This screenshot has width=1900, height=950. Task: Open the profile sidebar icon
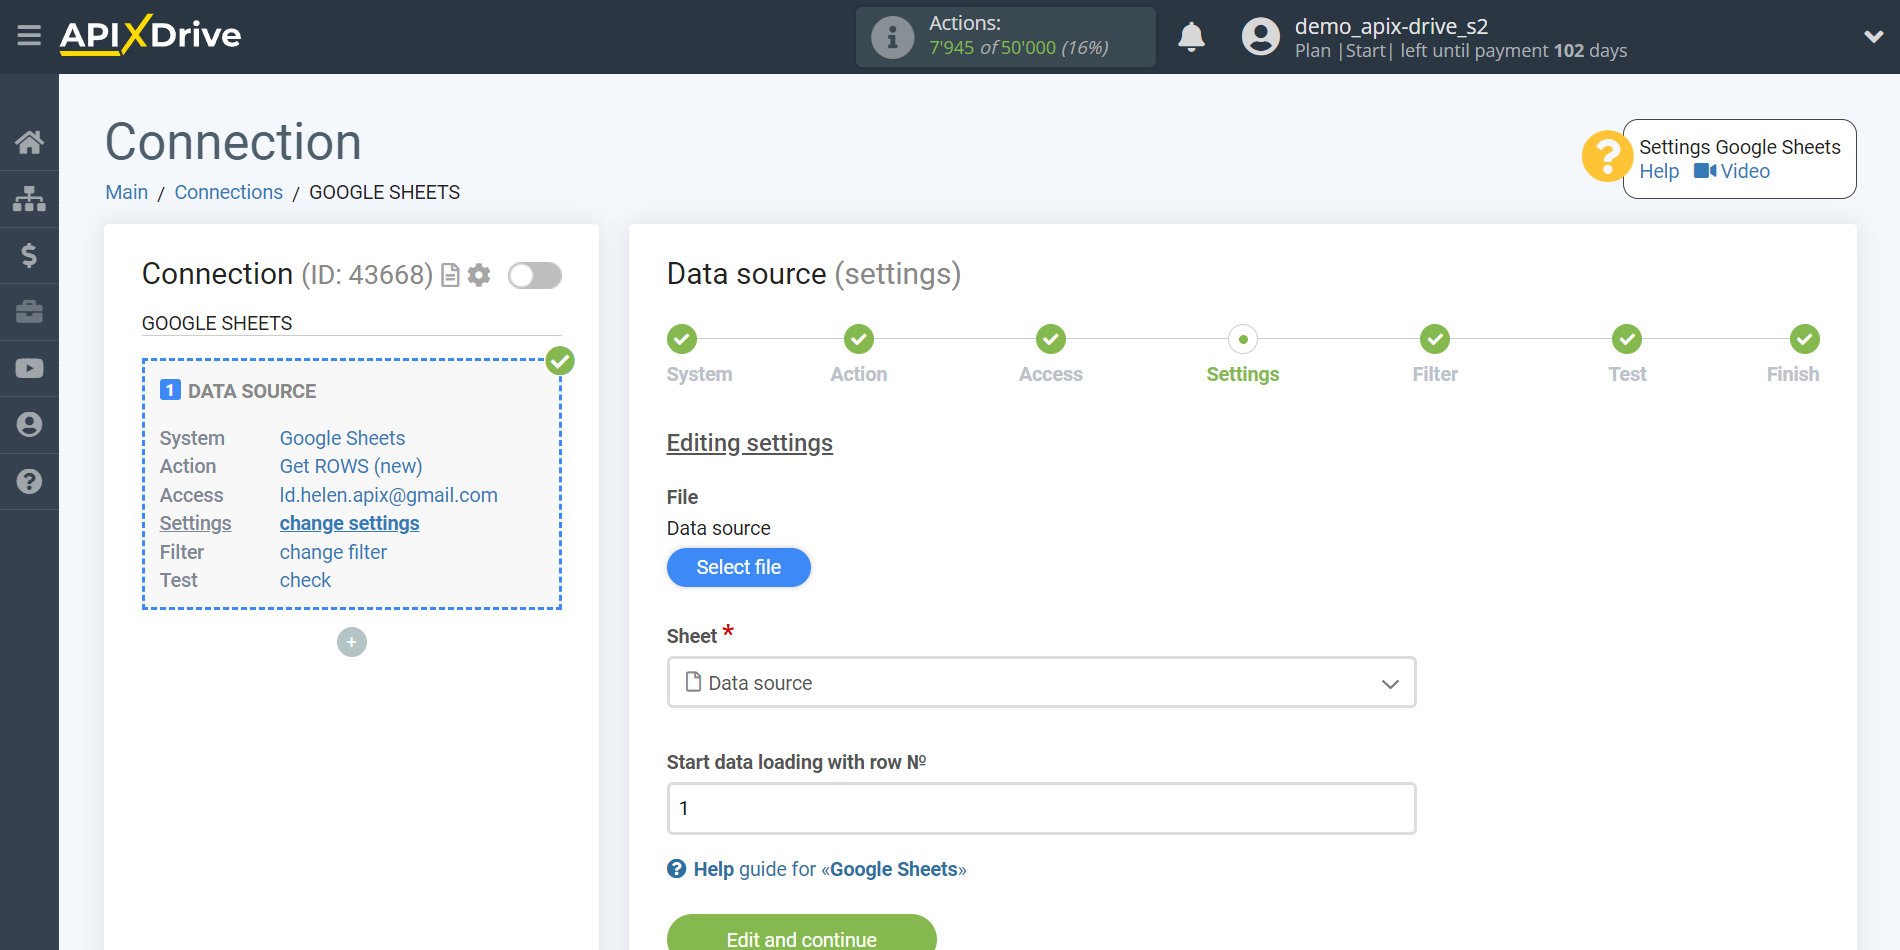29,425
